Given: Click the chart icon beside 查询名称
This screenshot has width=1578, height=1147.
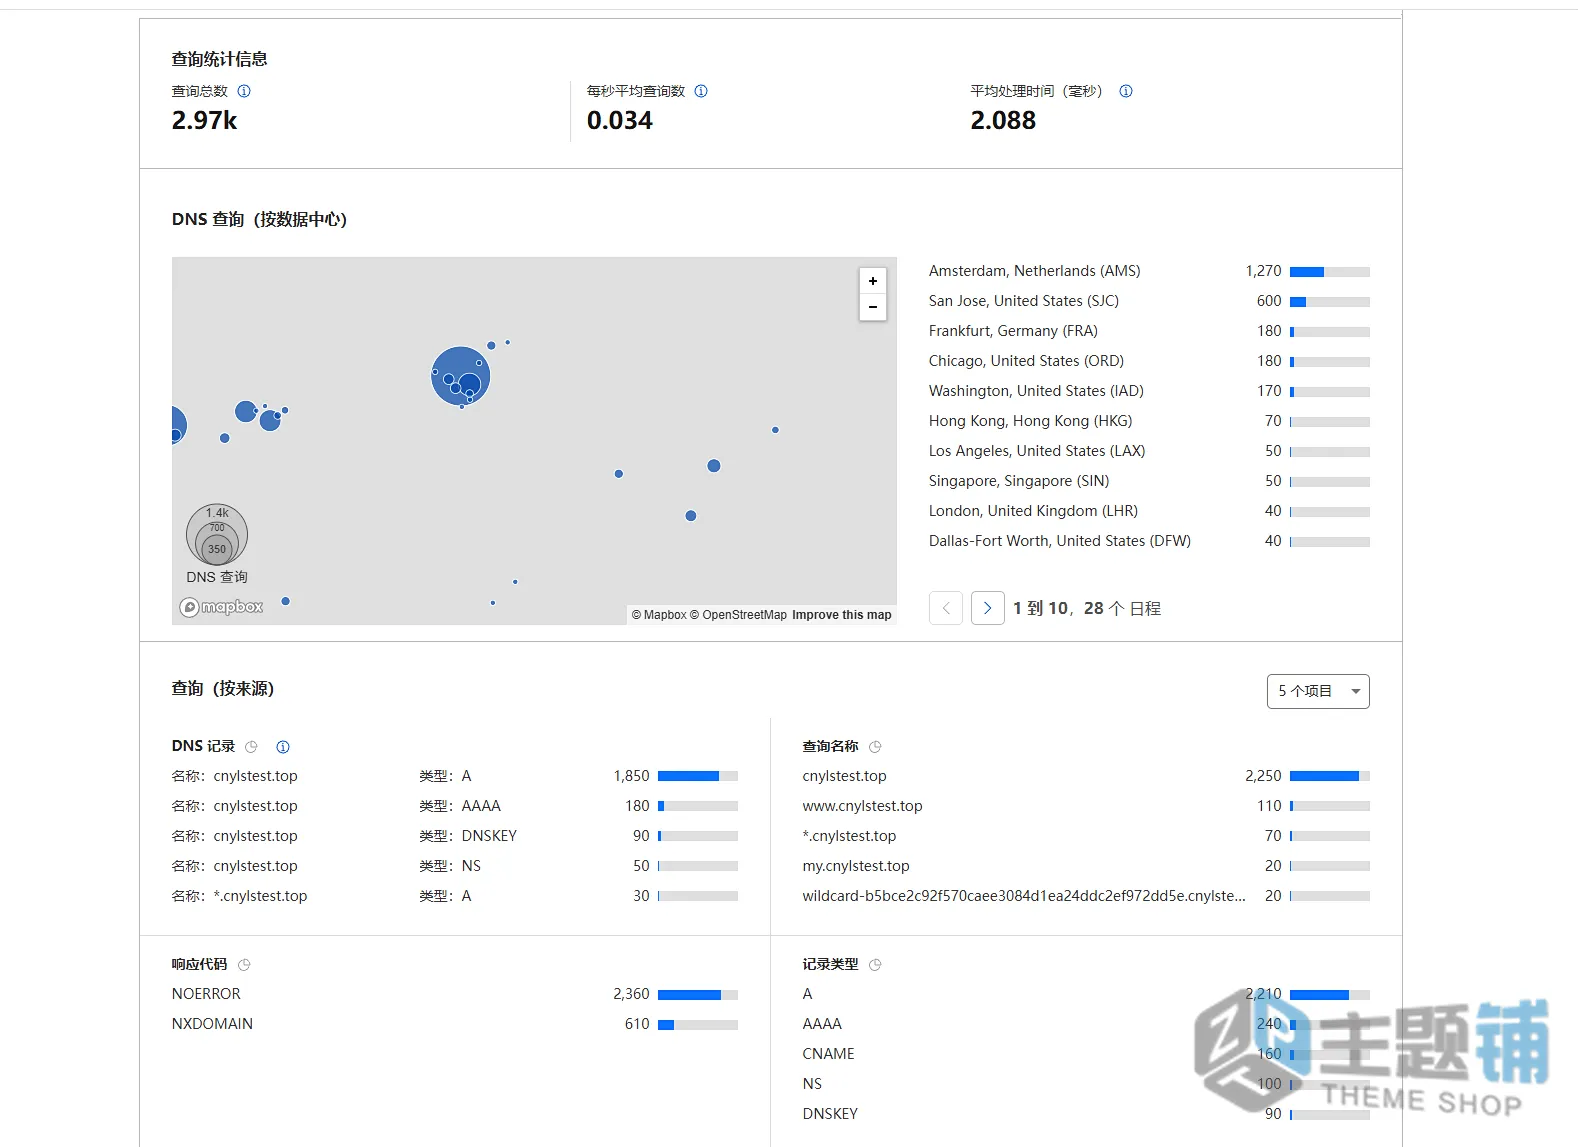Looking at the screenshot, I should pyautogui.click(x=875, y=747).
